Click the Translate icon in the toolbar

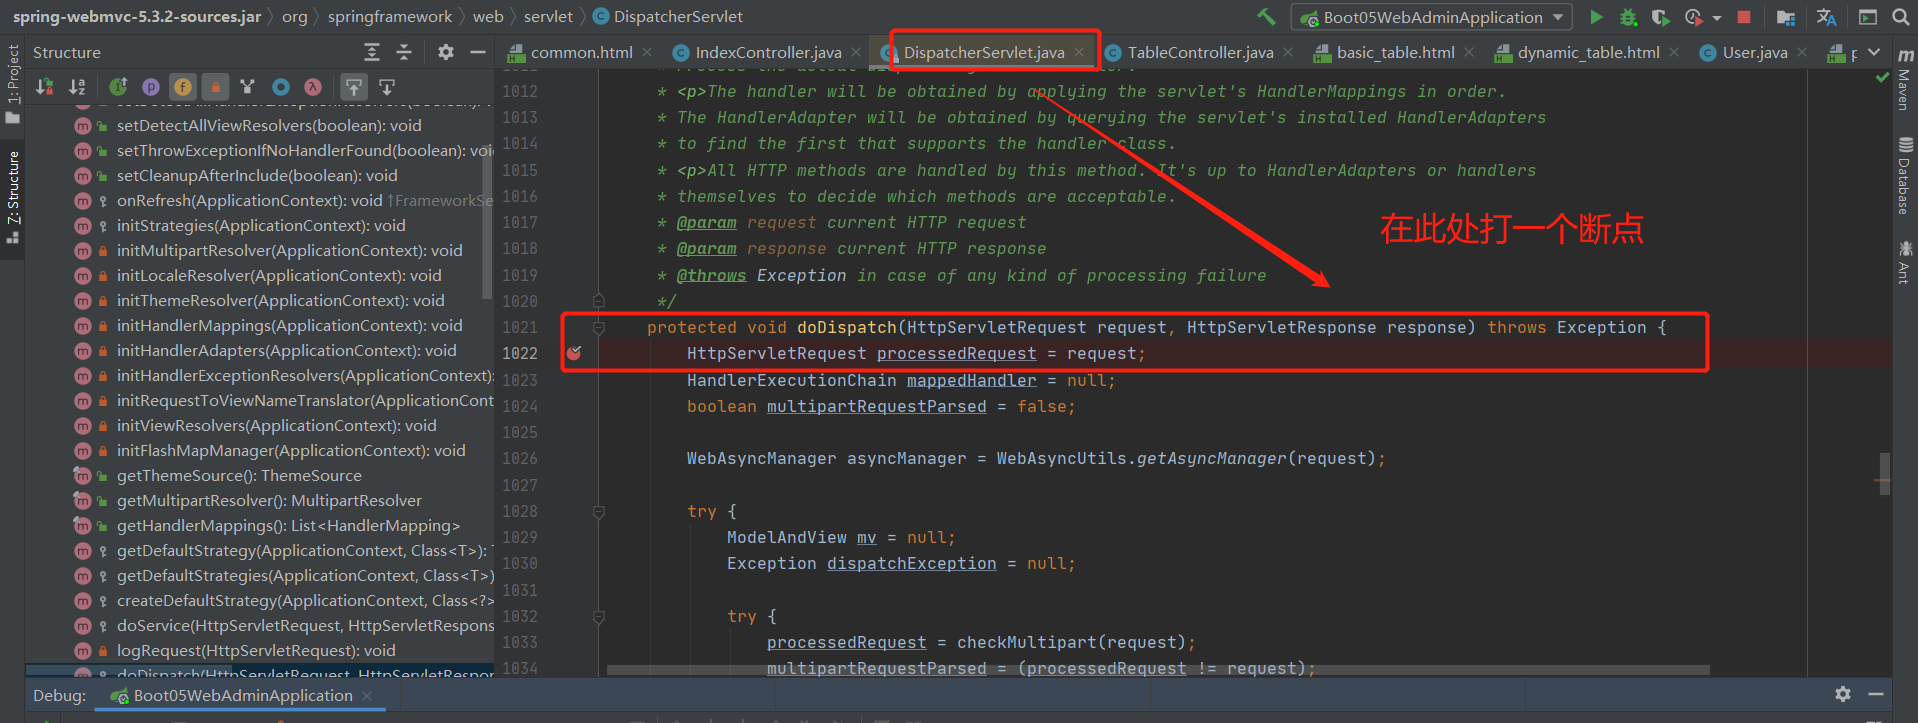1826,17
